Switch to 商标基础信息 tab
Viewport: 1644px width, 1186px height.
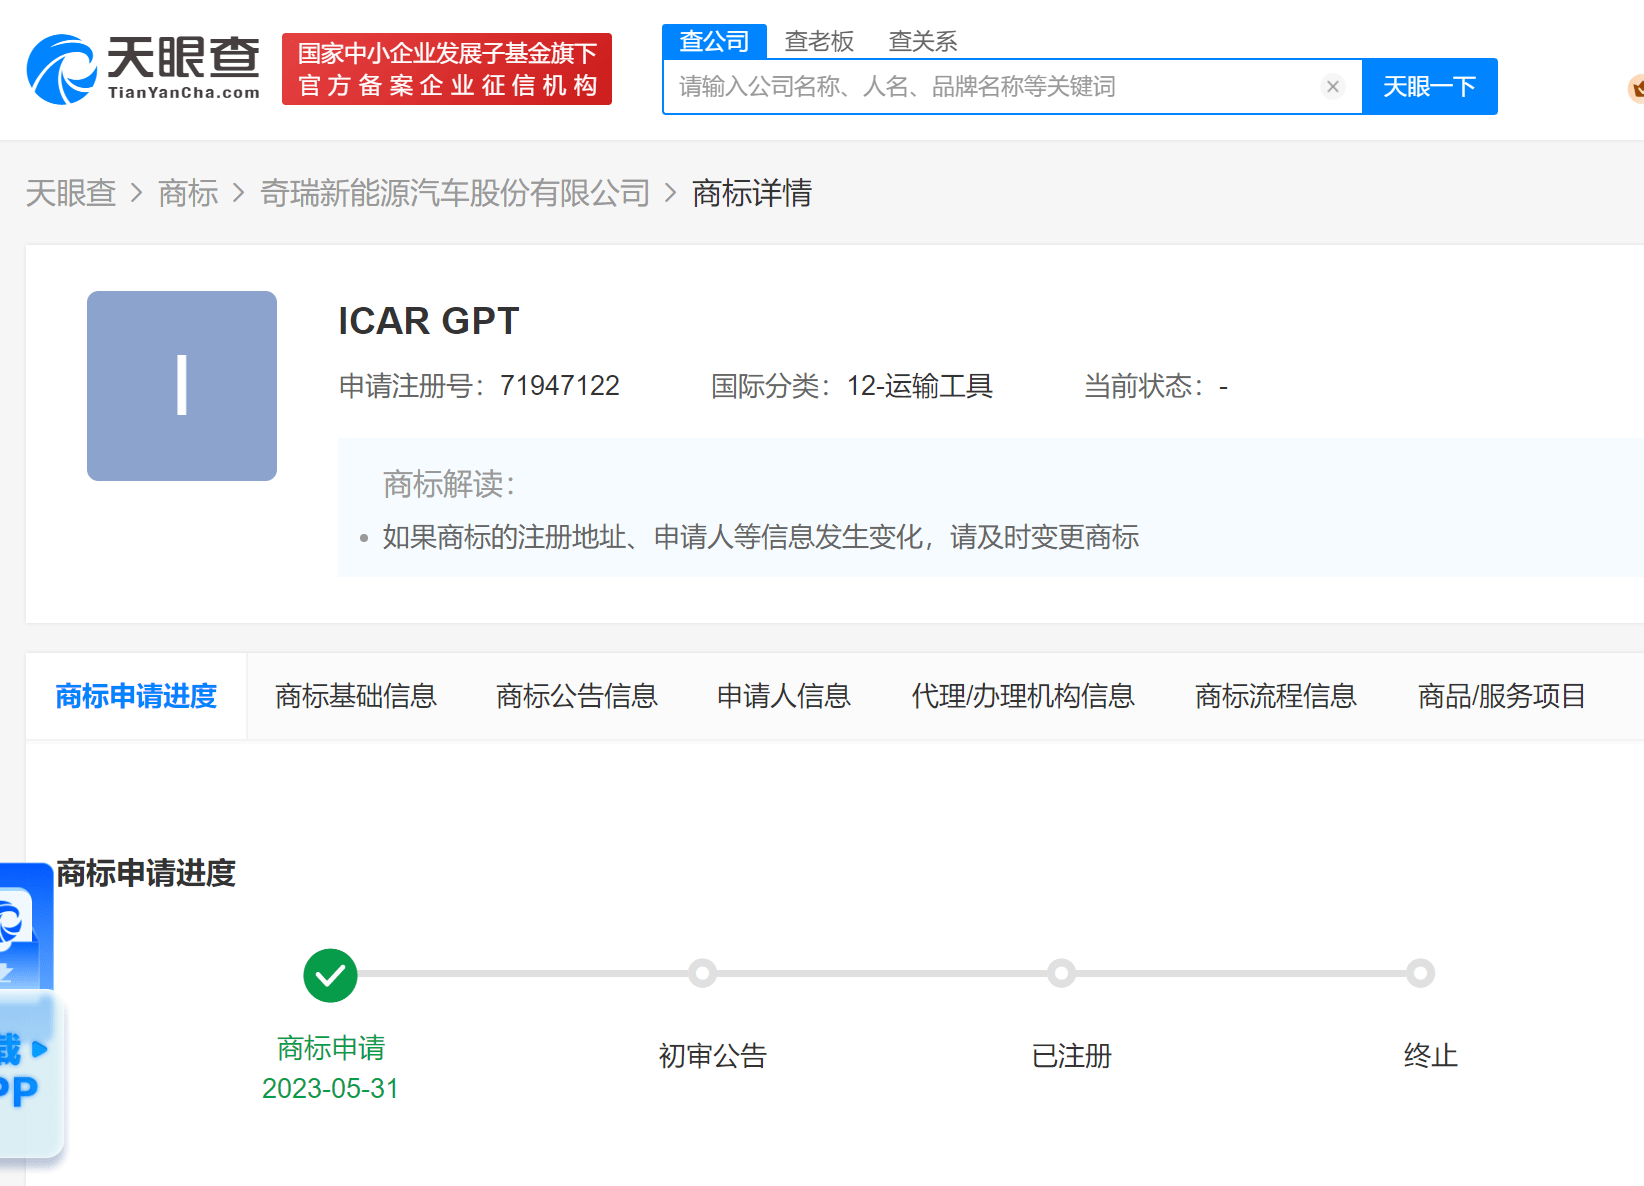(x=356, y=696)
